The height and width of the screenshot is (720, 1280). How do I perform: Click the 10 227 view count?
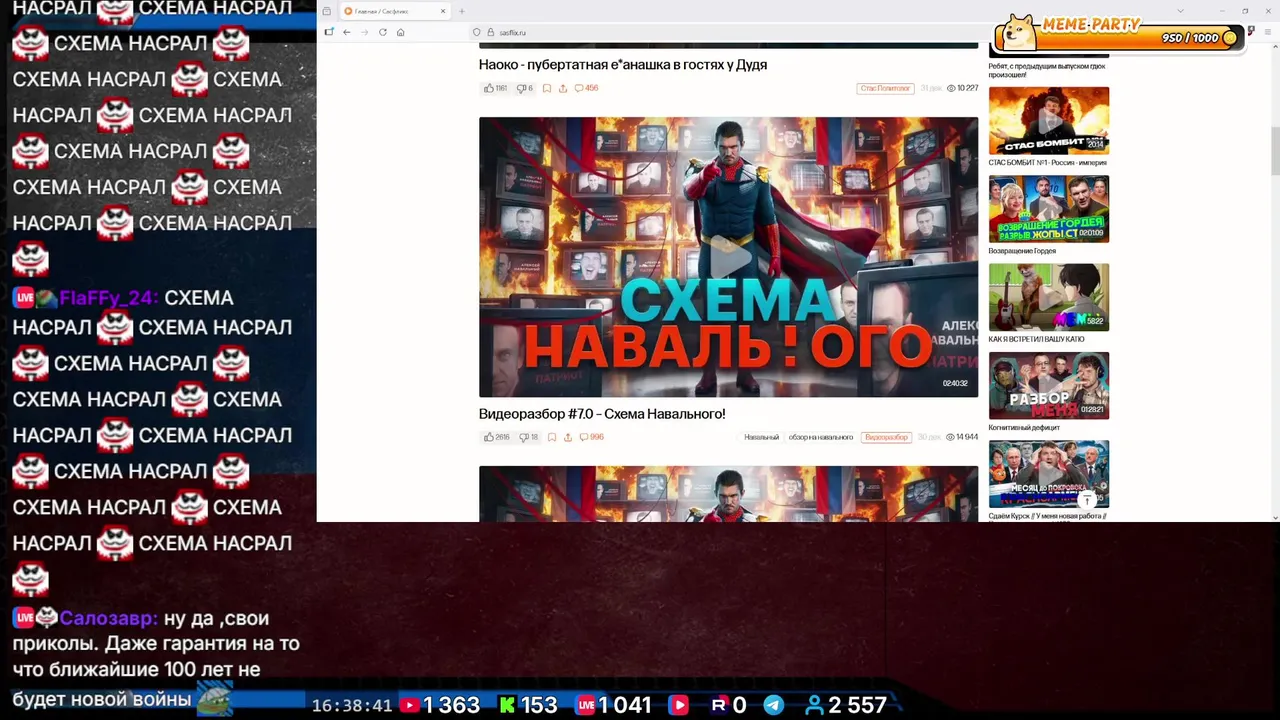962,88
